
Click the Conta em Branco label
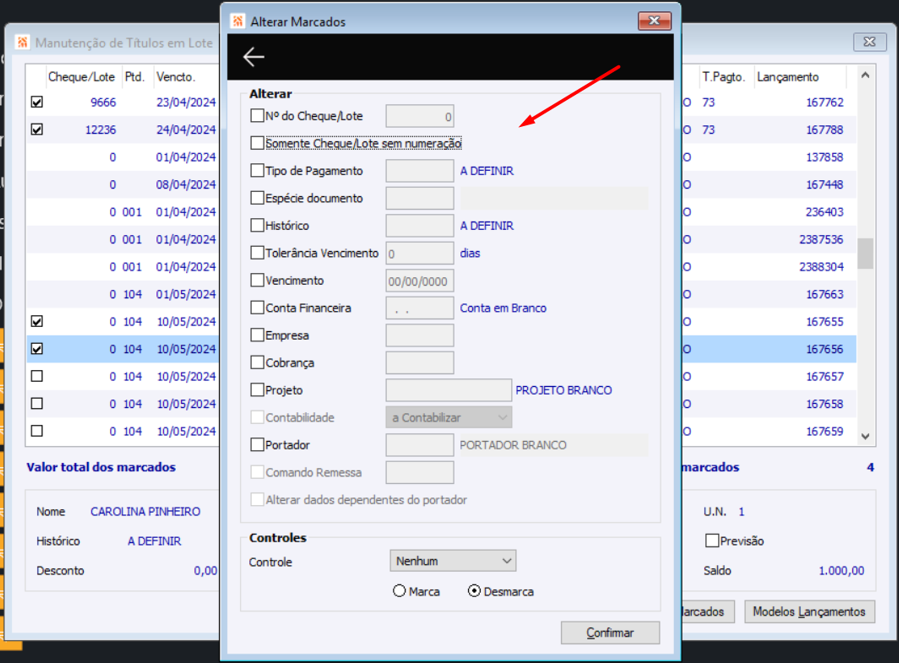point(503,308)
